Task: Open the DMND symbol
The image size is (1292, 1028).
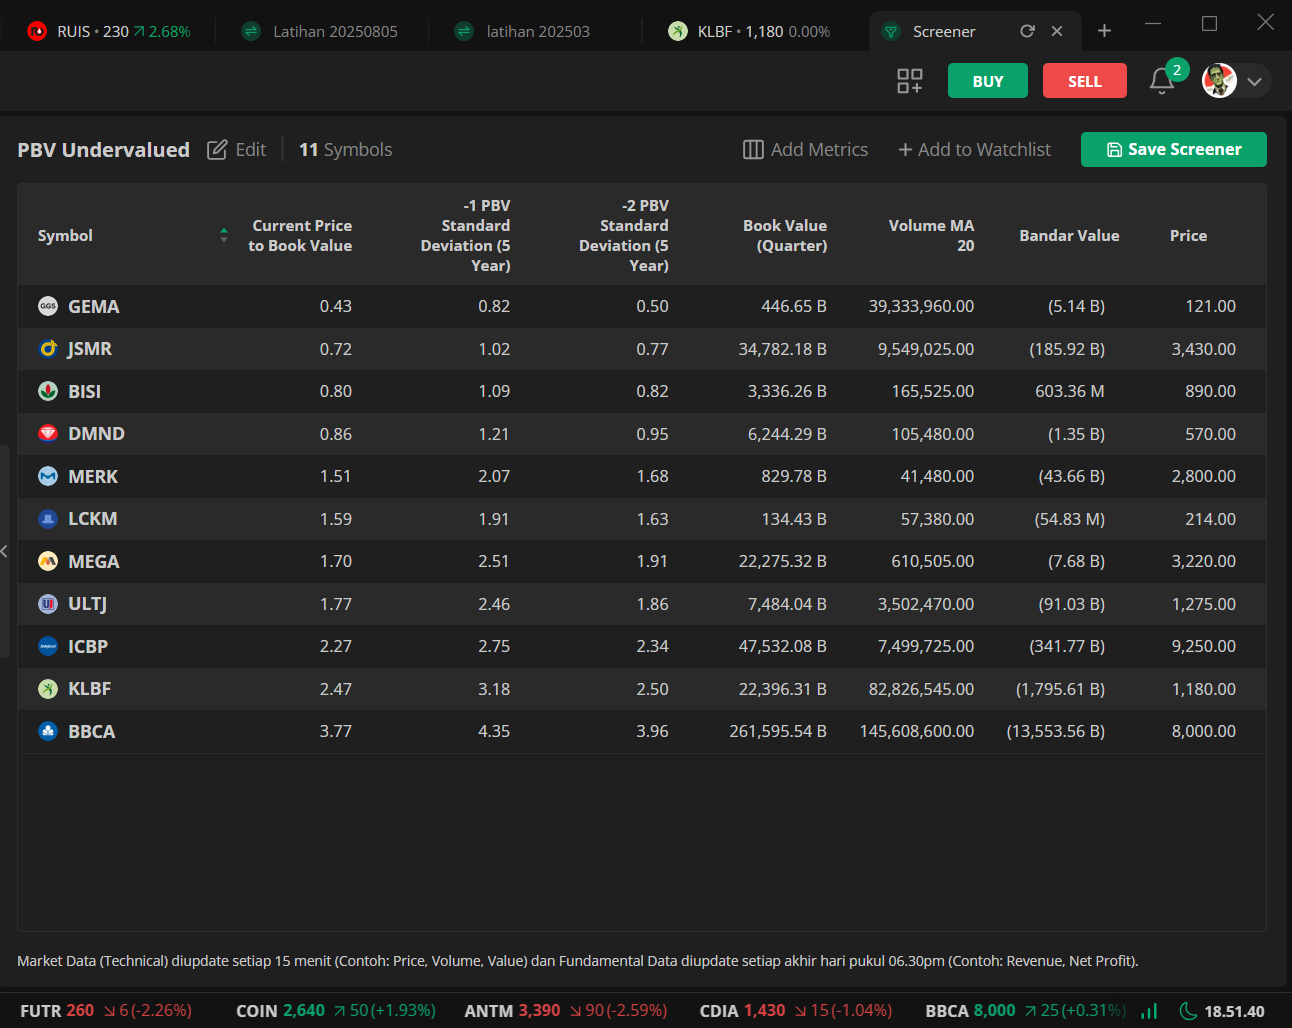Action: point(97,434)
